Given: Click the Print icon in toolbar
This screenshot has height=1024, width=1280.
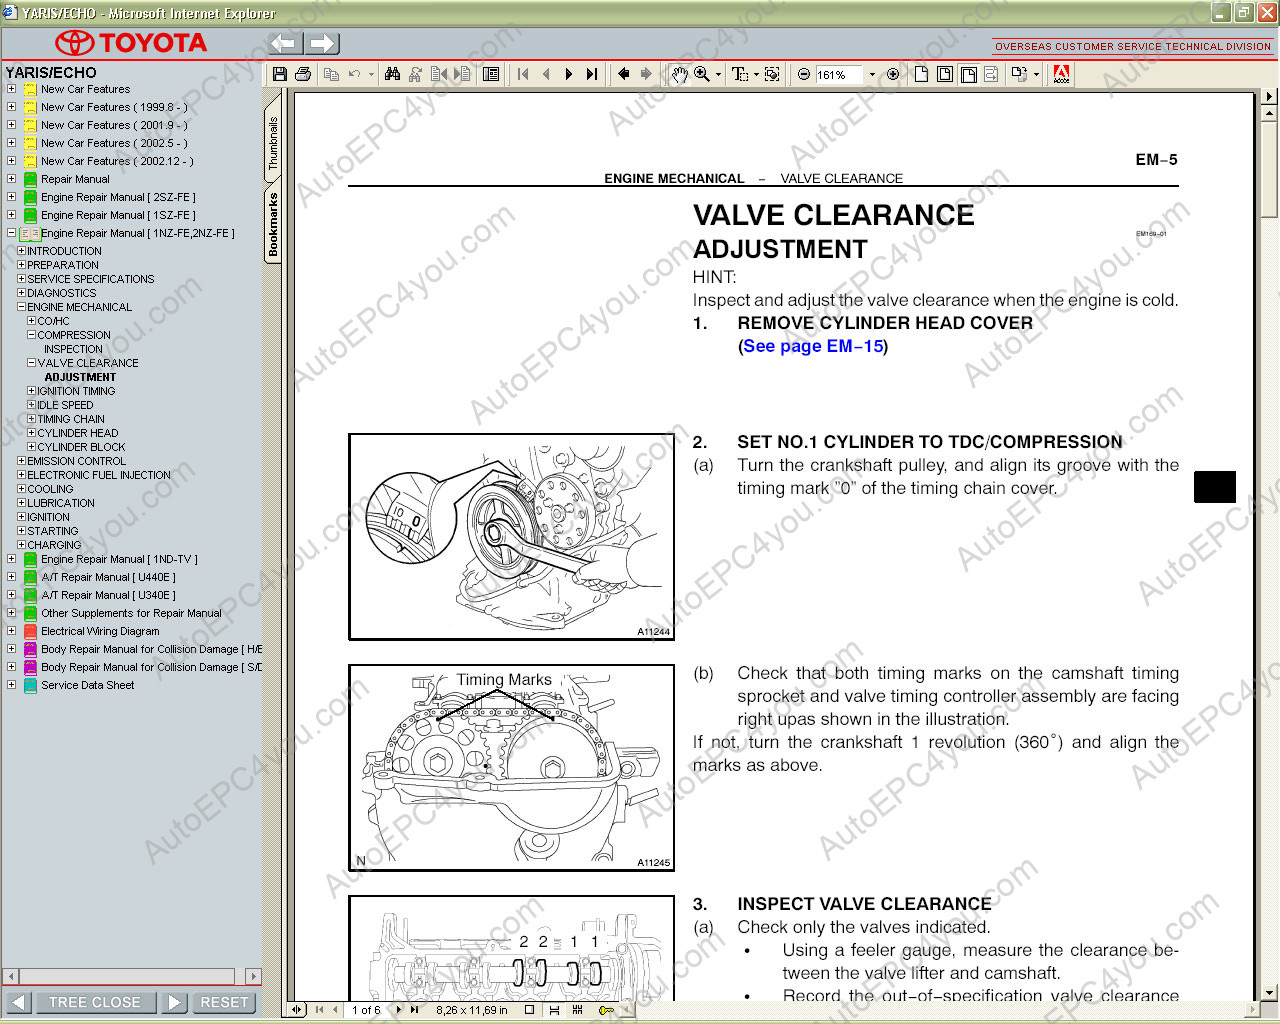Looking at the screenshot, I should pos(303,74).
